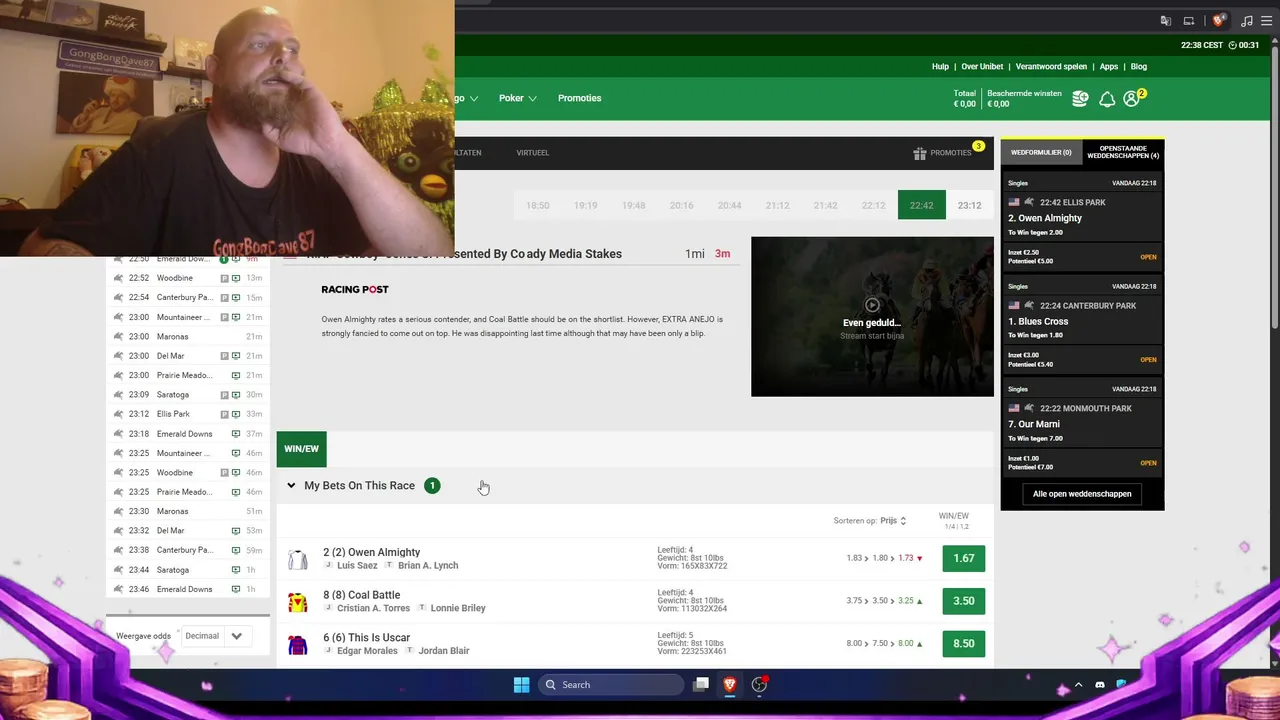The height and width of the screenshot is (720, 1280).
Task: Click Coal Battle's jockey silks icon
Action: click(x=297, y=602)
